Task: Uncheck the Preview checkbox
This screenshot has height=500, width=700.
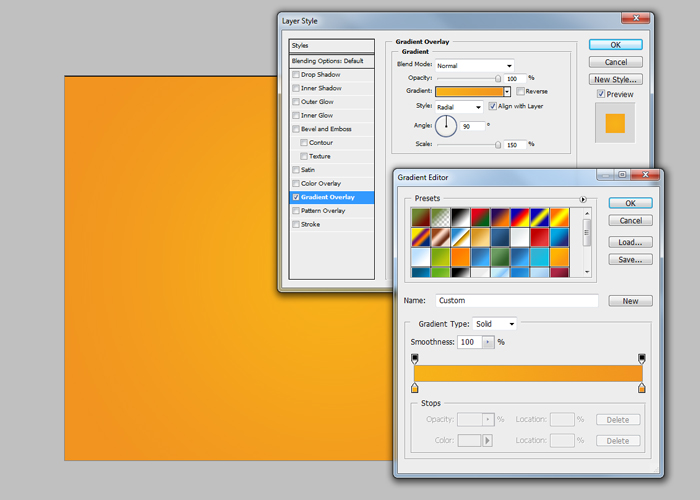Action: (x=600, y=95)
